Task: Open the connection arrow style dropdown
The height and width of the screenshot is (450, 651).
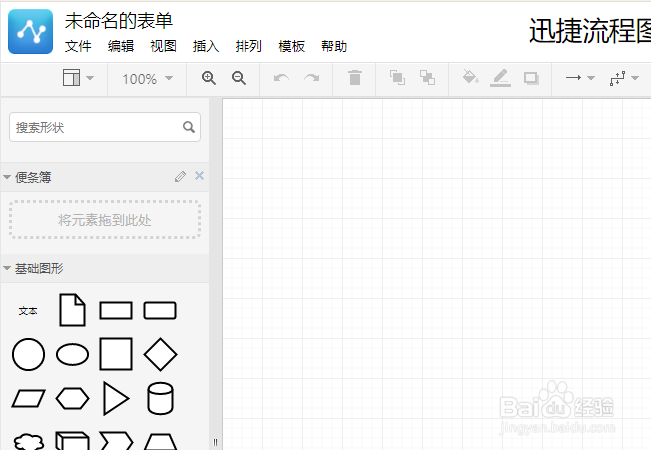Action: [x=580, y=78]
